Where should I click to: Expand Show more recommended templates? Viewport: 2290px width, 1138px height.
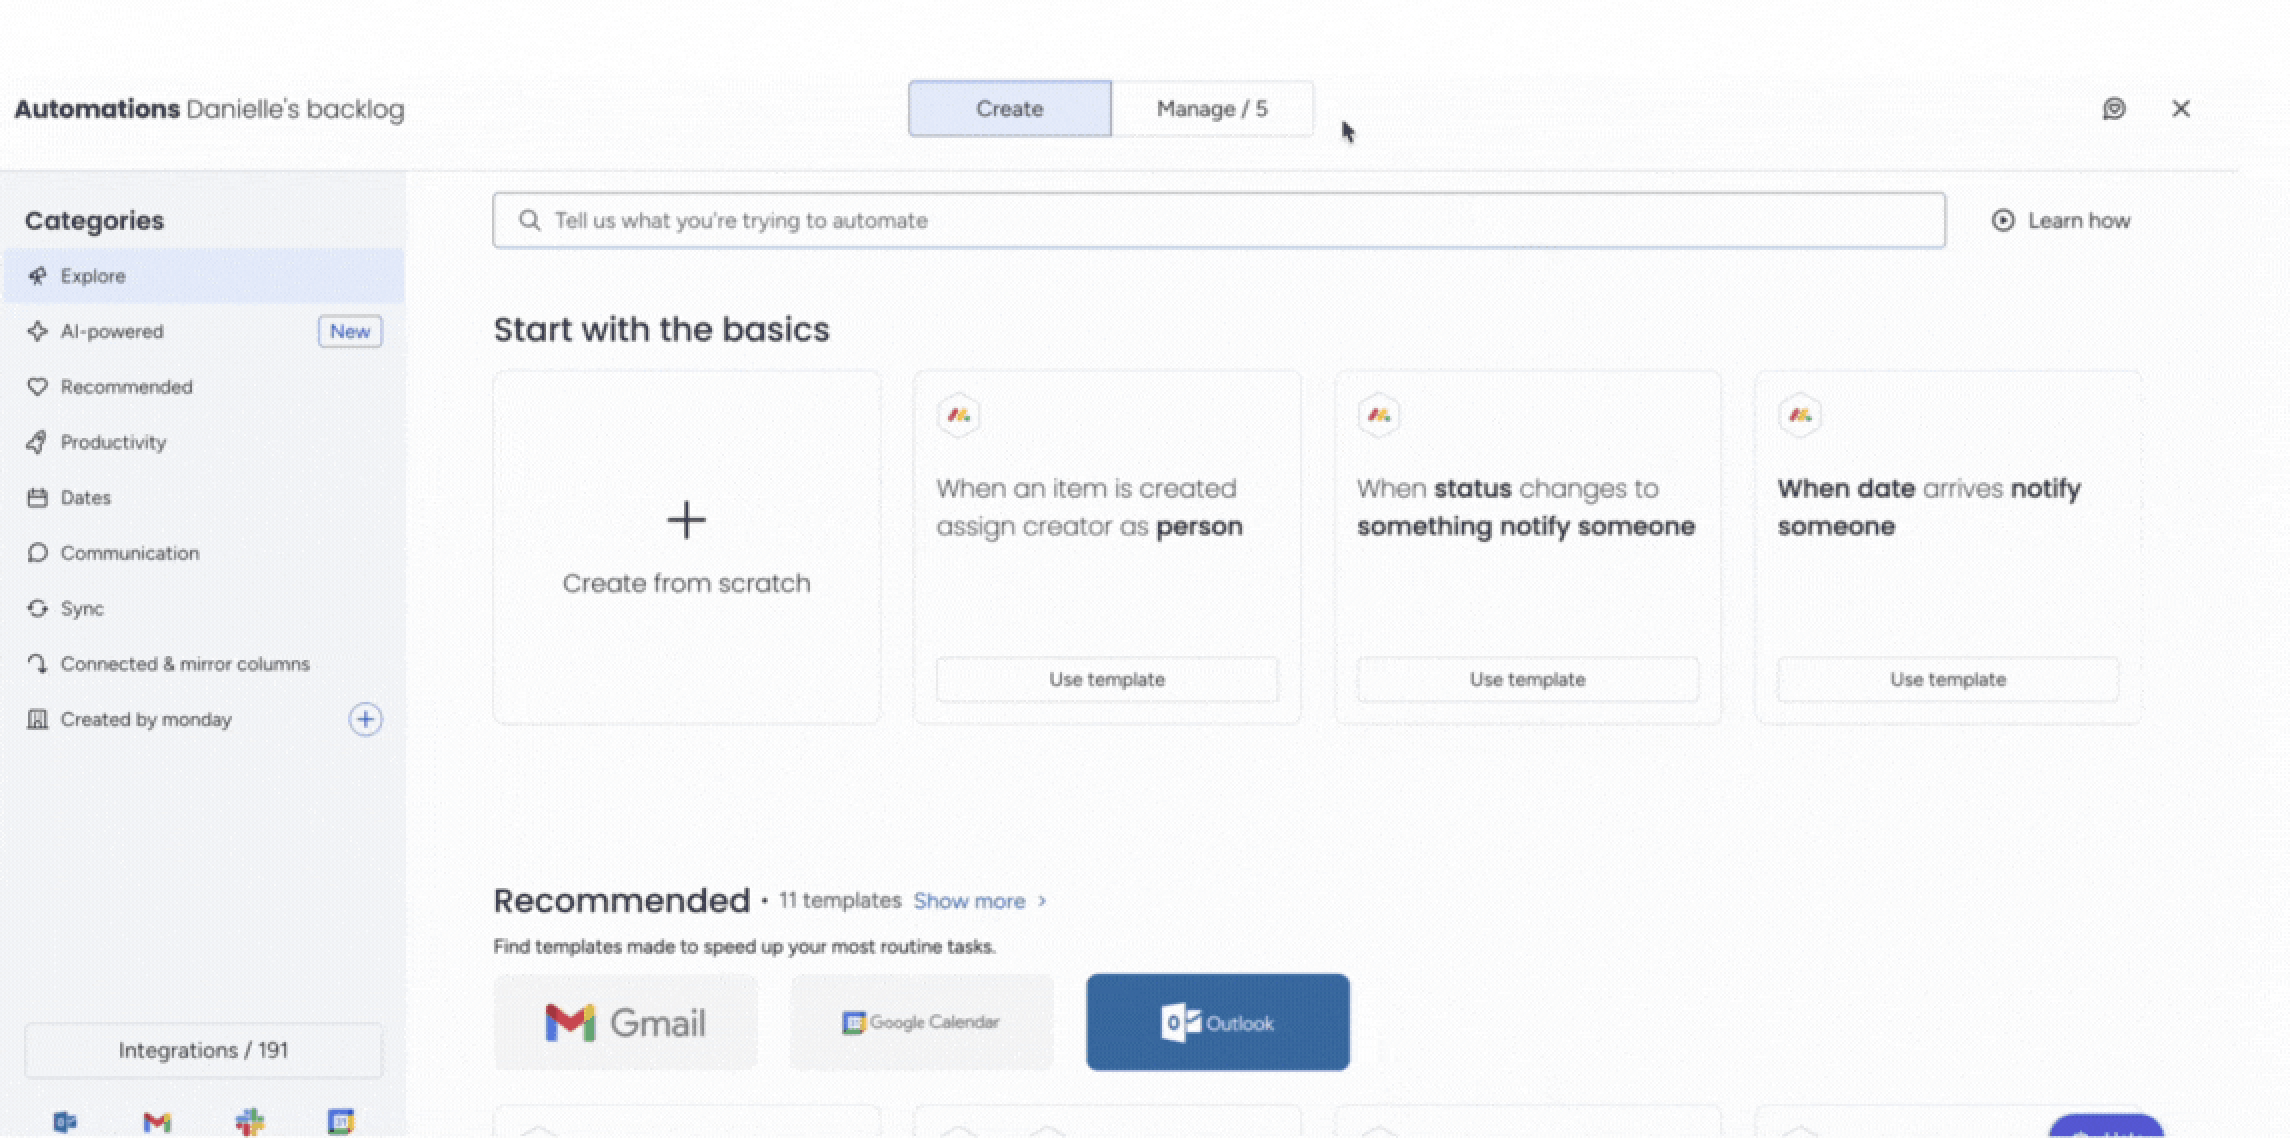click(969, 900)
